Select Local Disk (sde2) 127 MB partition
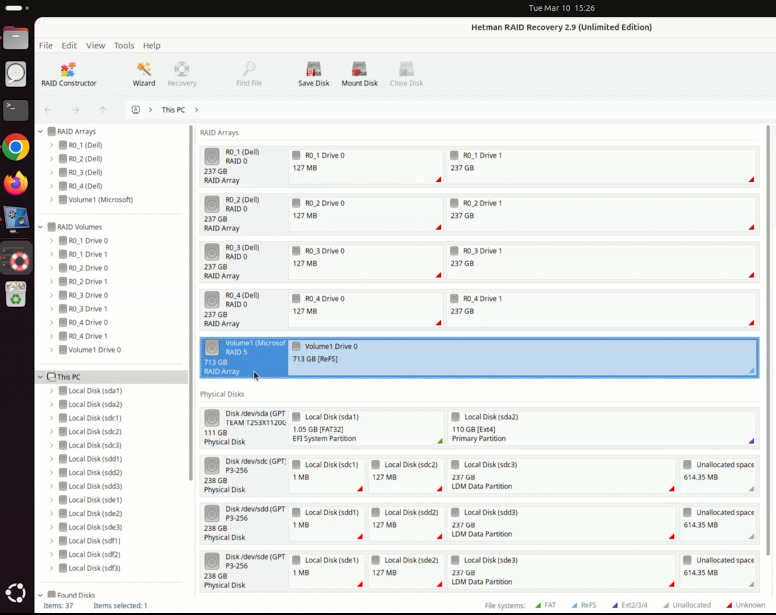 (406, 571)
